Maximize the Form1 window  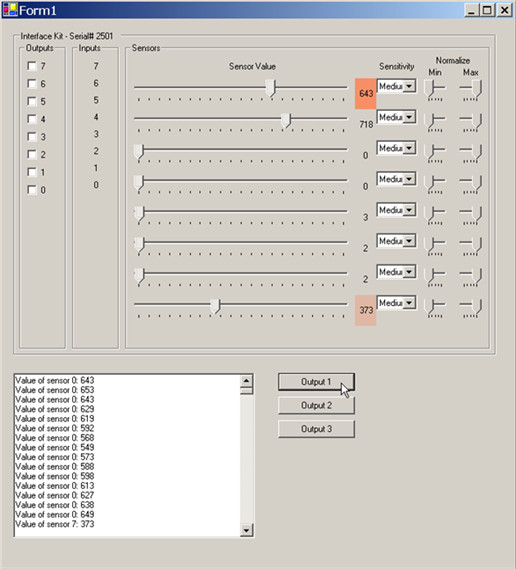(487, 10)
